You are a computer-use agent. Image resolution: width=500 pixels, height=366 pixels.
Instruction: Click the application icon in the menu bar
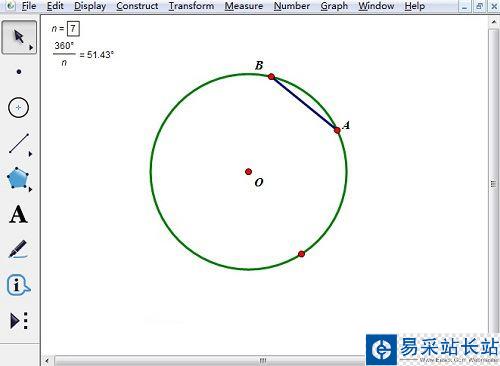tap(11, 6)
